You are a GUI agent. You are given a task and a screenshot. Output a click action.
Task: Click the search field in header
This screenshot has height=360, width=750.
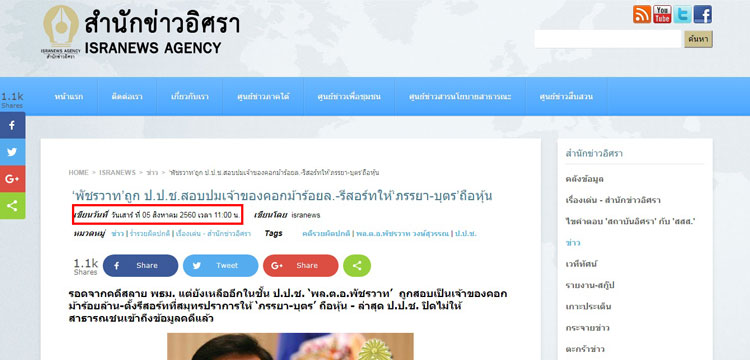607,39
